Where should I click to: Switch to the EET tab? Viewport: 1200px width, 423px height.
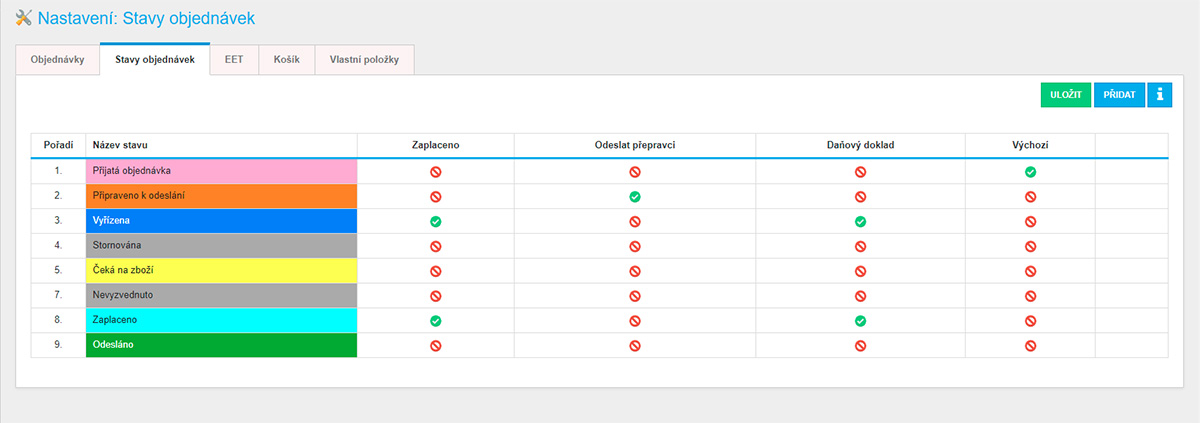(x=234, y=60)
